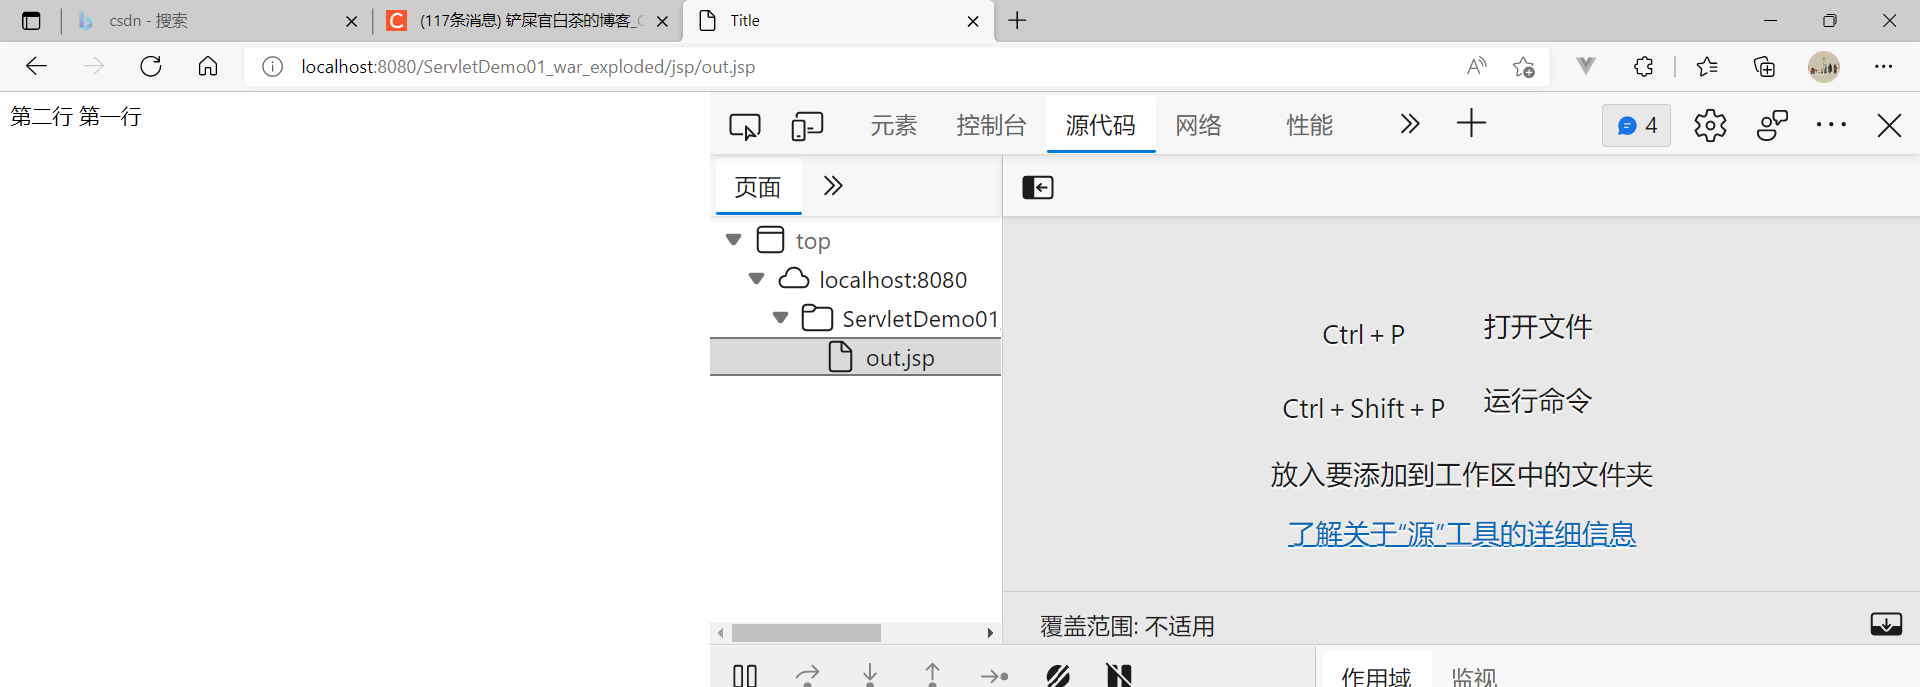The height and width of the screenshot is (687, 1920).
Task: Open the V-shaped extension icon
Action: [1586, 66]
